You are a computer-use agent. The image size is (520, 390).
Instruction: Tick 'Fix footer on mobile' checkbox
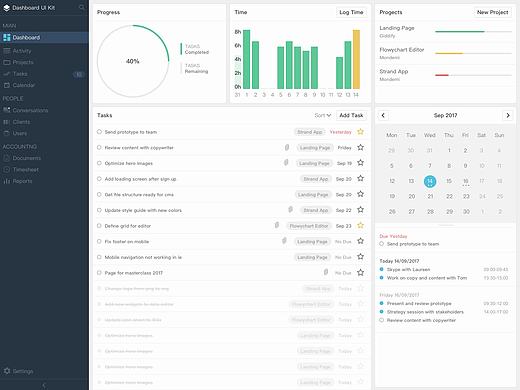coord(99,241)
